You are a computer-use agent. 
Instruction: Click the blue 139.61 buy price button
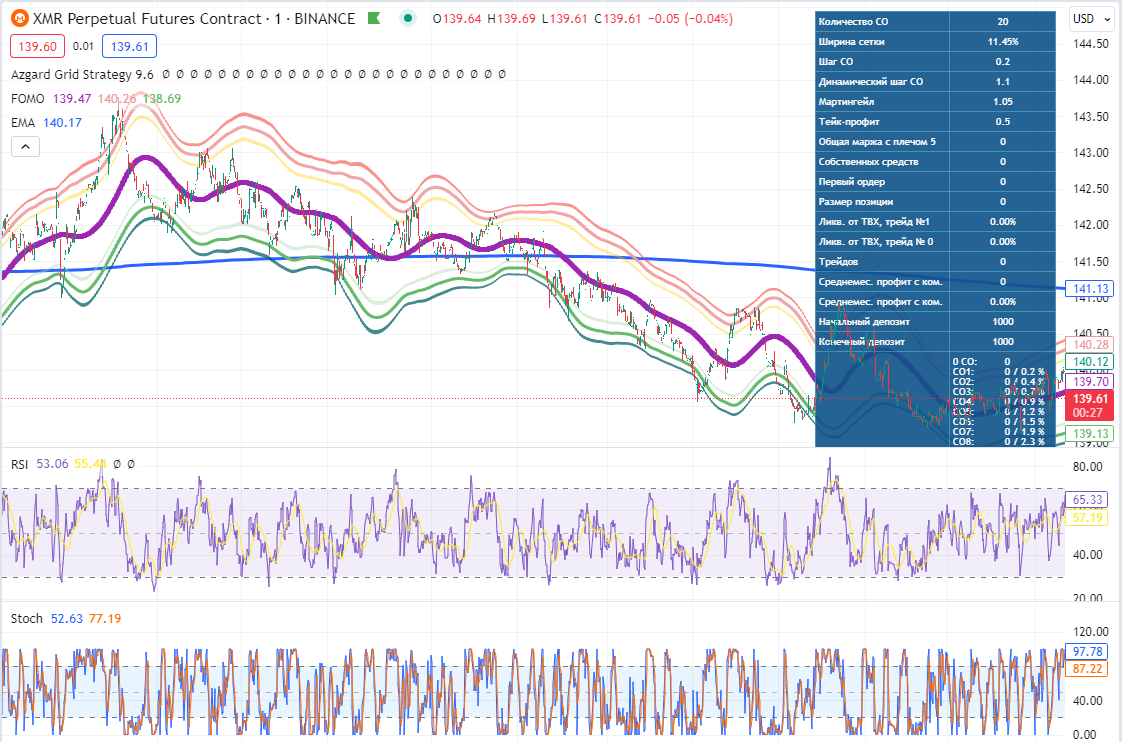point(130,46)
